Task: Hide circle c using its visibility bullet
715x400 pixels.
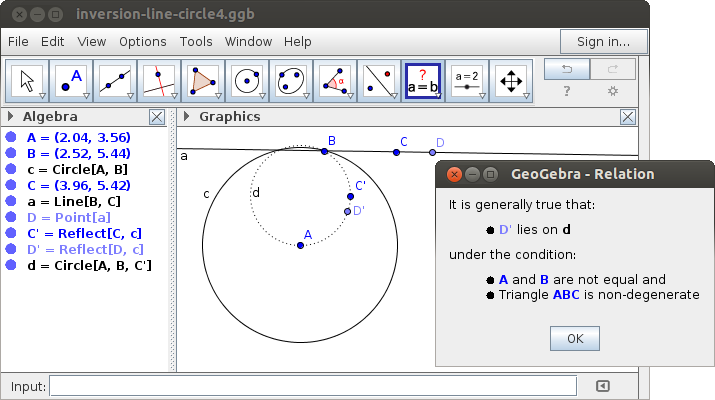Action: coord(11,170)
